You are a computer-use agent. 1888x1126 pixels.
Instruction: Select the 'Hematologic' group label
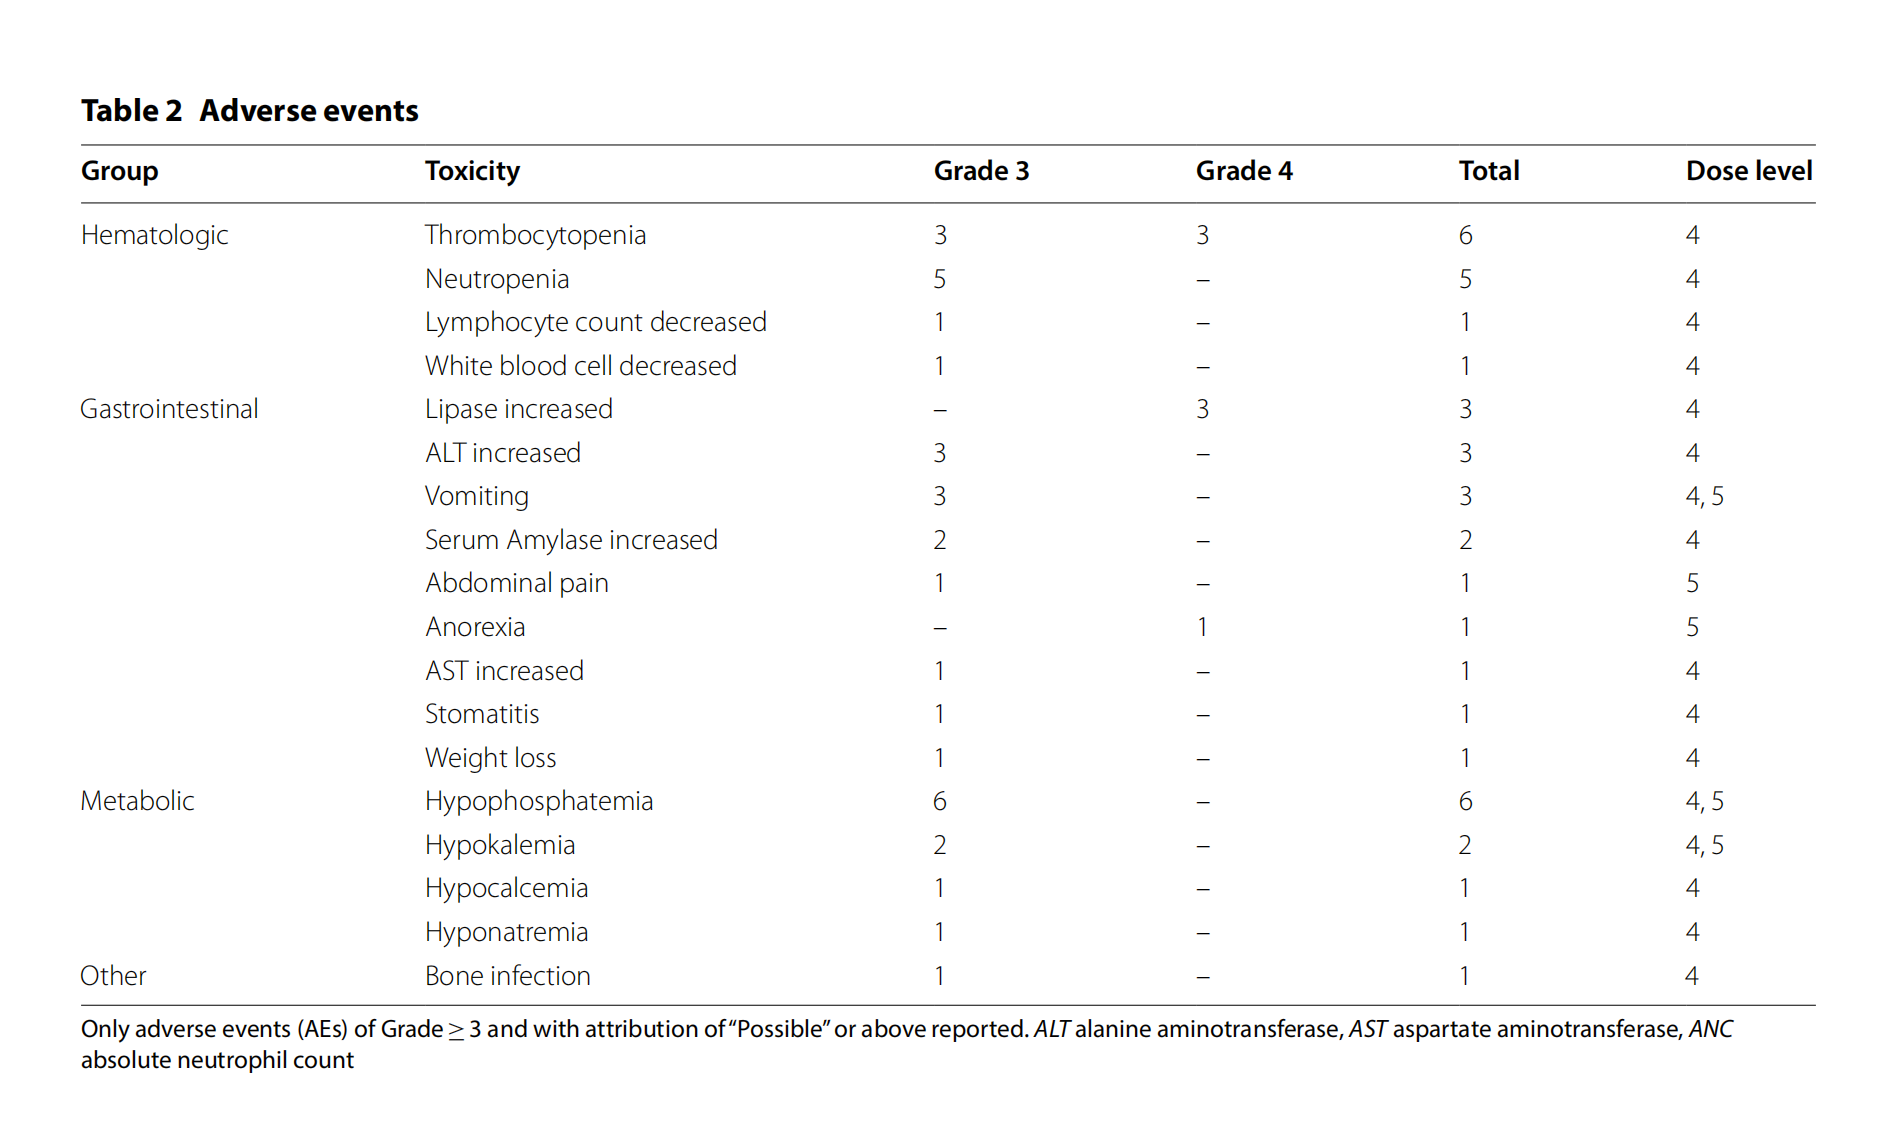click(154, 235)
